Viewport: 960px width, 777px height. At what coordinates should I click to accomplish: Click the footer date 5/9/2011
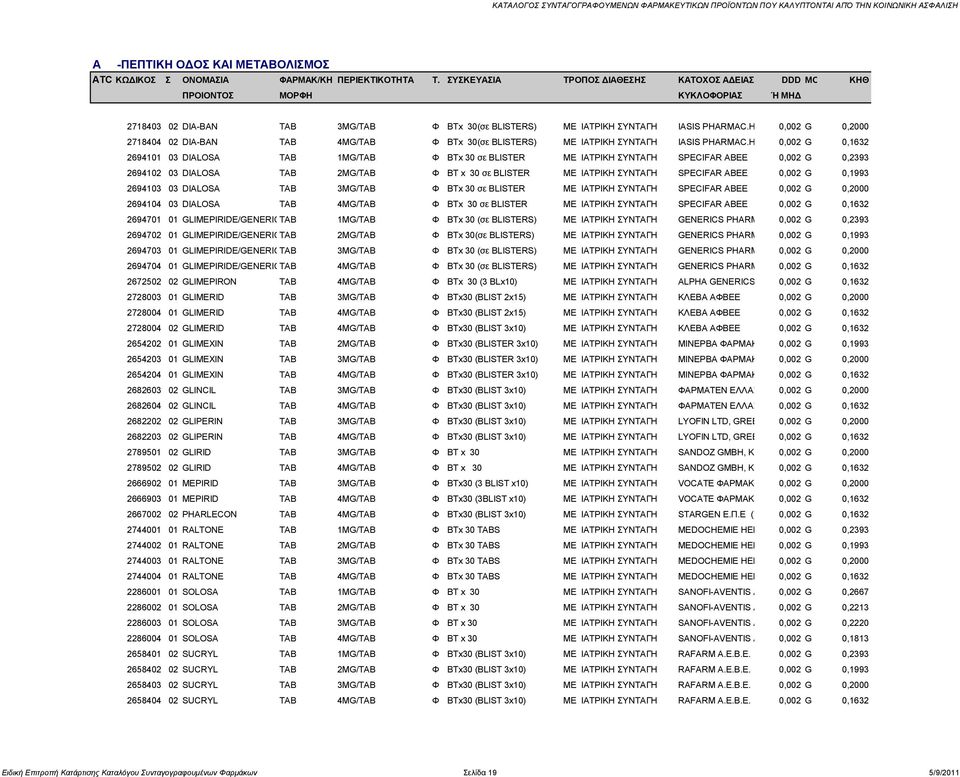pos(942,772)
